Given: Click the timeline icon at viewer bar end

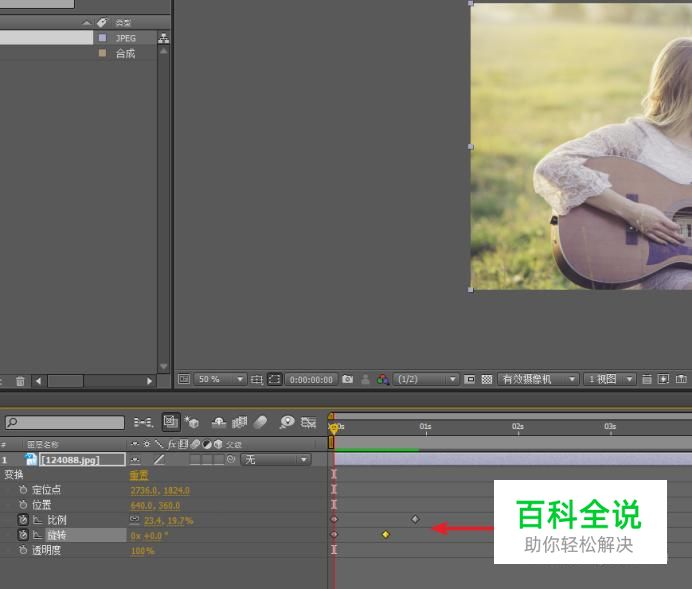Looking at the screenshot, I should click(x=681, y=379).
